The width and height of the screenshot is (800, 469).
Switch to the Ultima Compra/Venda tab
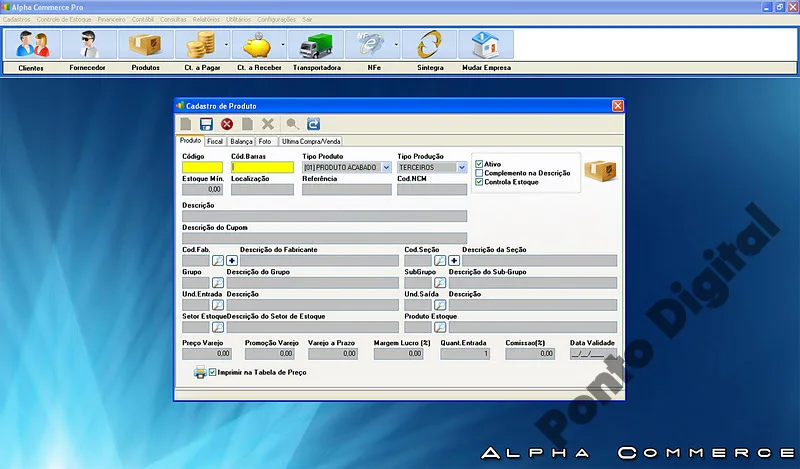click(x=311, y=141)
